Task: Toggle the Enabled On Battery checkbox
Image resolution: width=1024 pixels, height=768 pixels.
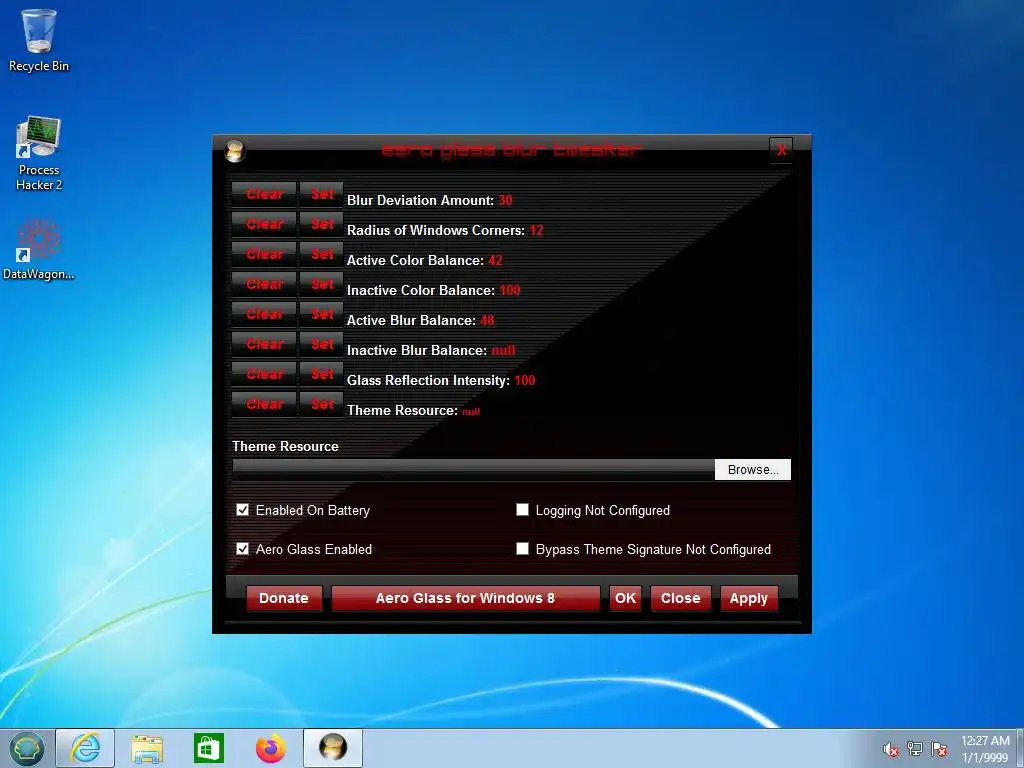Action: click(242, 510)
